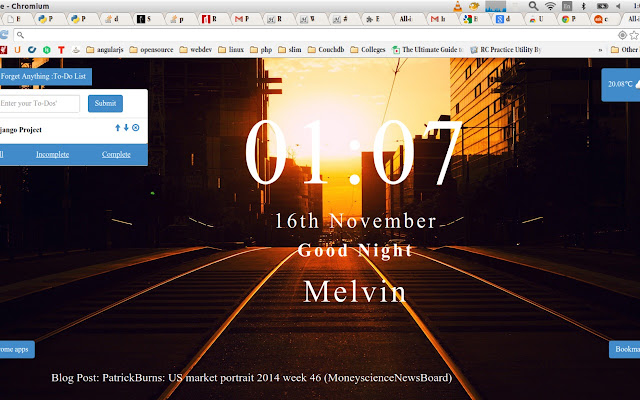Switch to the Stack Overflow 'p' tab
Image resolution: width=640 pixels, height=400 pixels.
[x=181, y=19]
